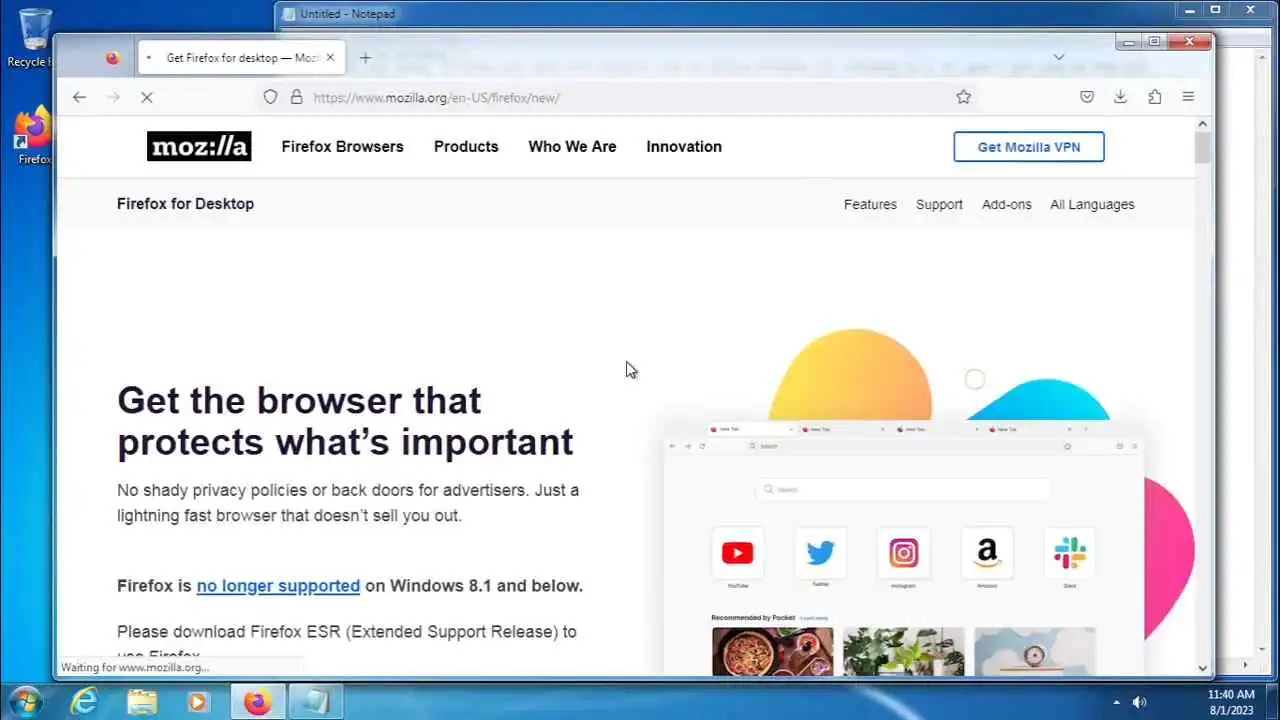Show hidden tray icons arrow

pos(1117,702)
